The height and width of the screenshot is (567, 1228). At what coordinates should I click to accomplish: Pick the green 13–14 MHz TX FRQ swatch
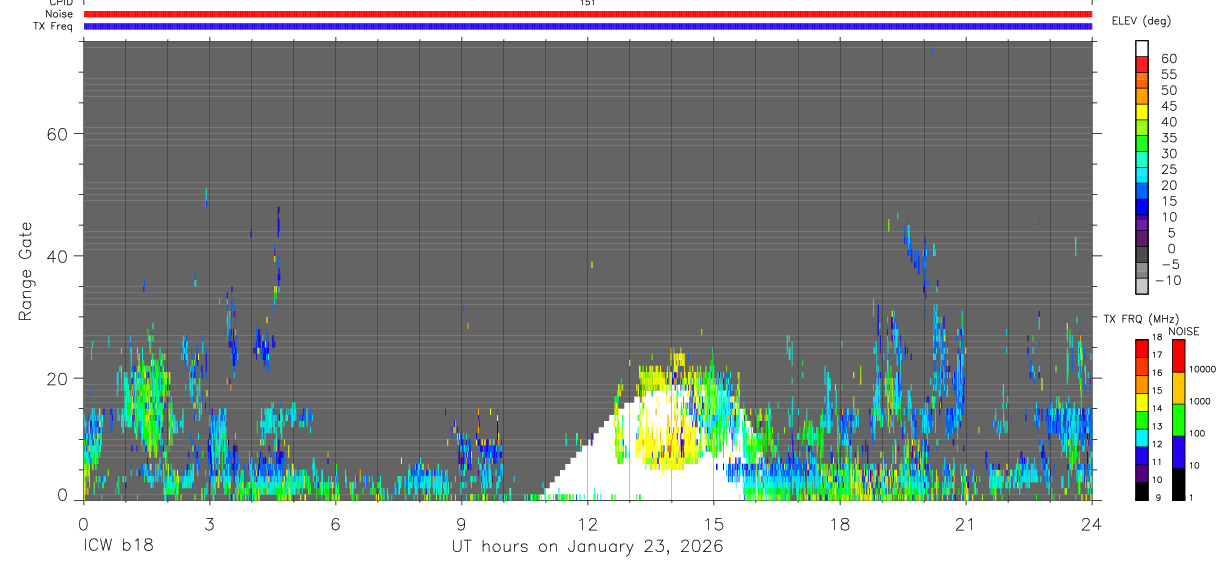(x=1142, y=420)
